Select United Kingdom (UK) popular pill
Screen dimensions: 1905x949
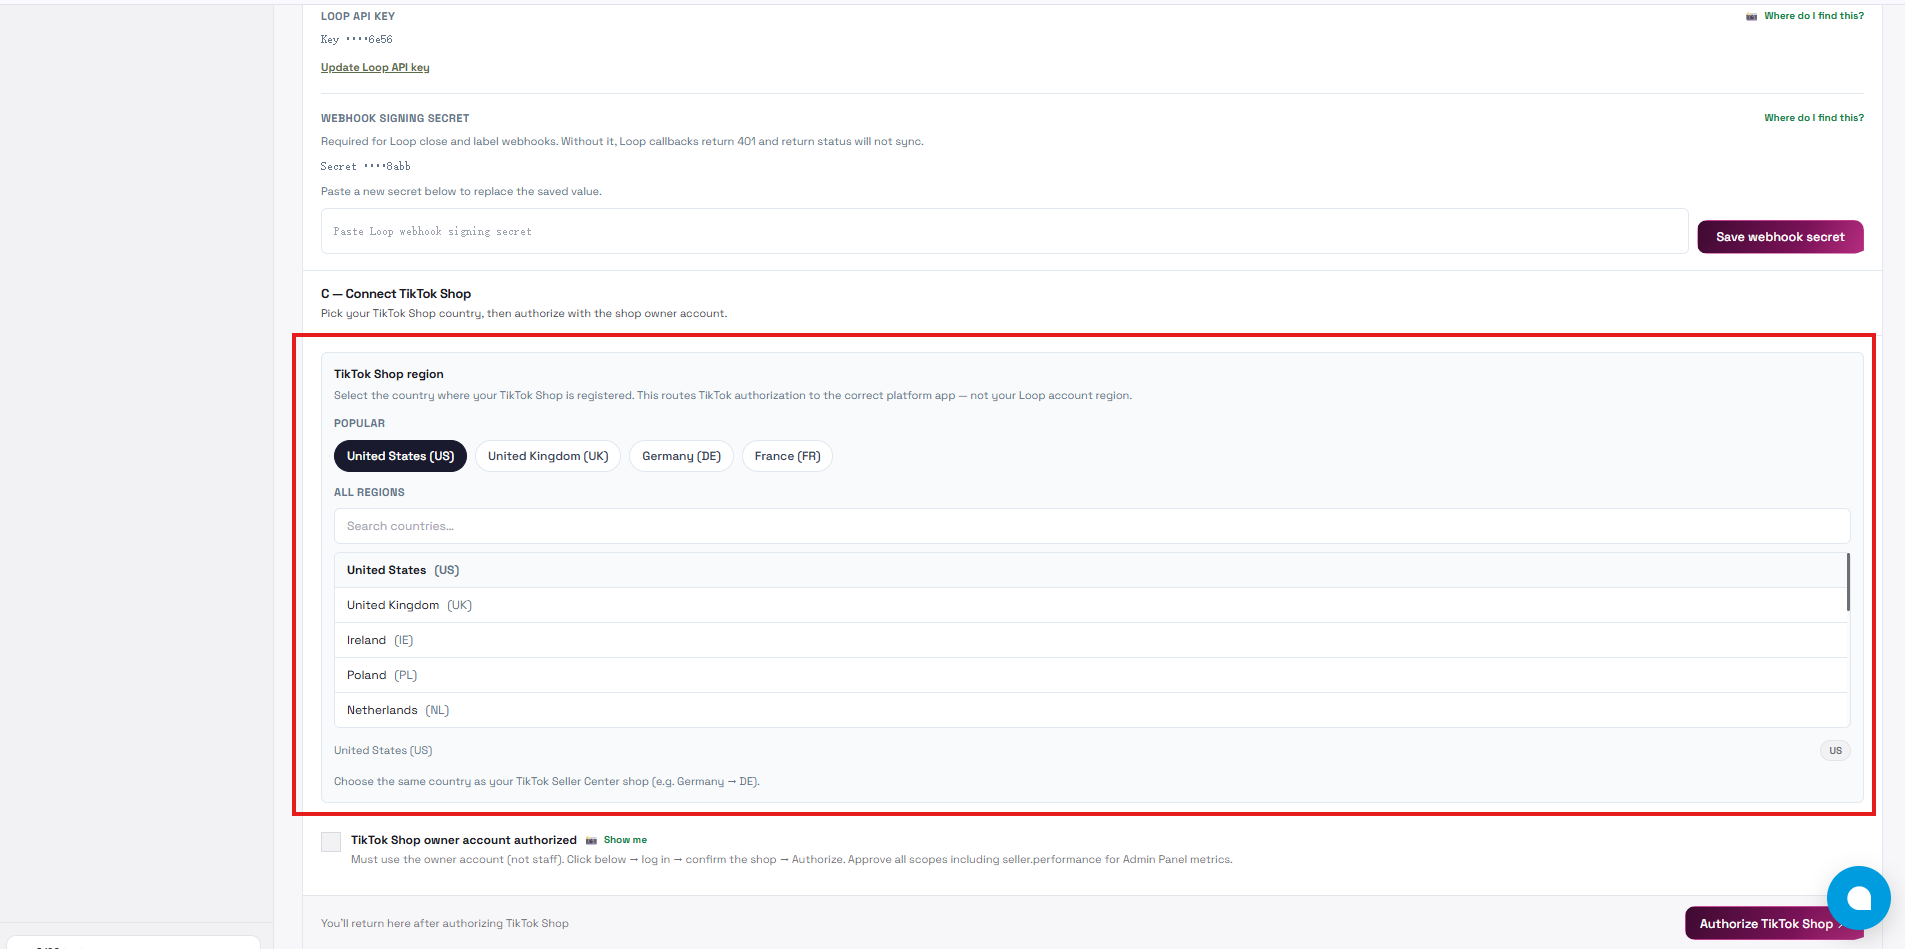pos(548,456)
